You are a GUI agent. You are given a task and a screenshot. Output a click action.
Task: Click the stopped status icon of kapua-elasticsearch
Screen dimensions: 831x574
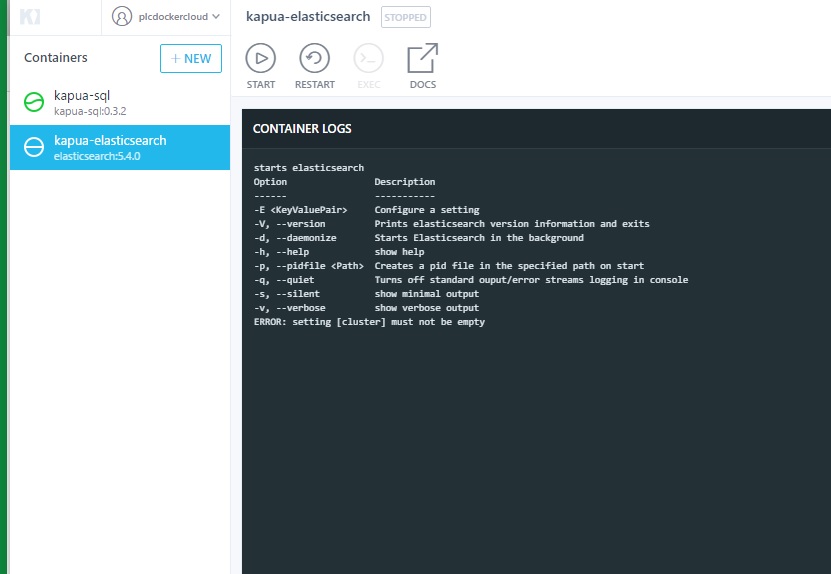34,147
